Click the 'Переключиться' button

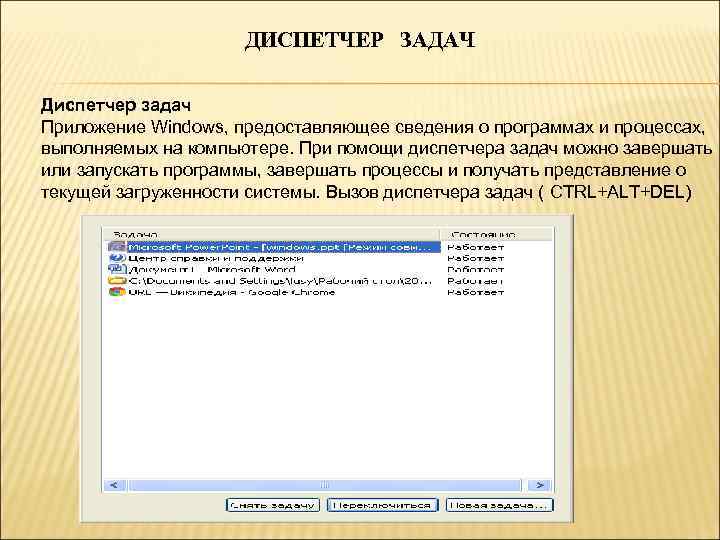point(382,505)
